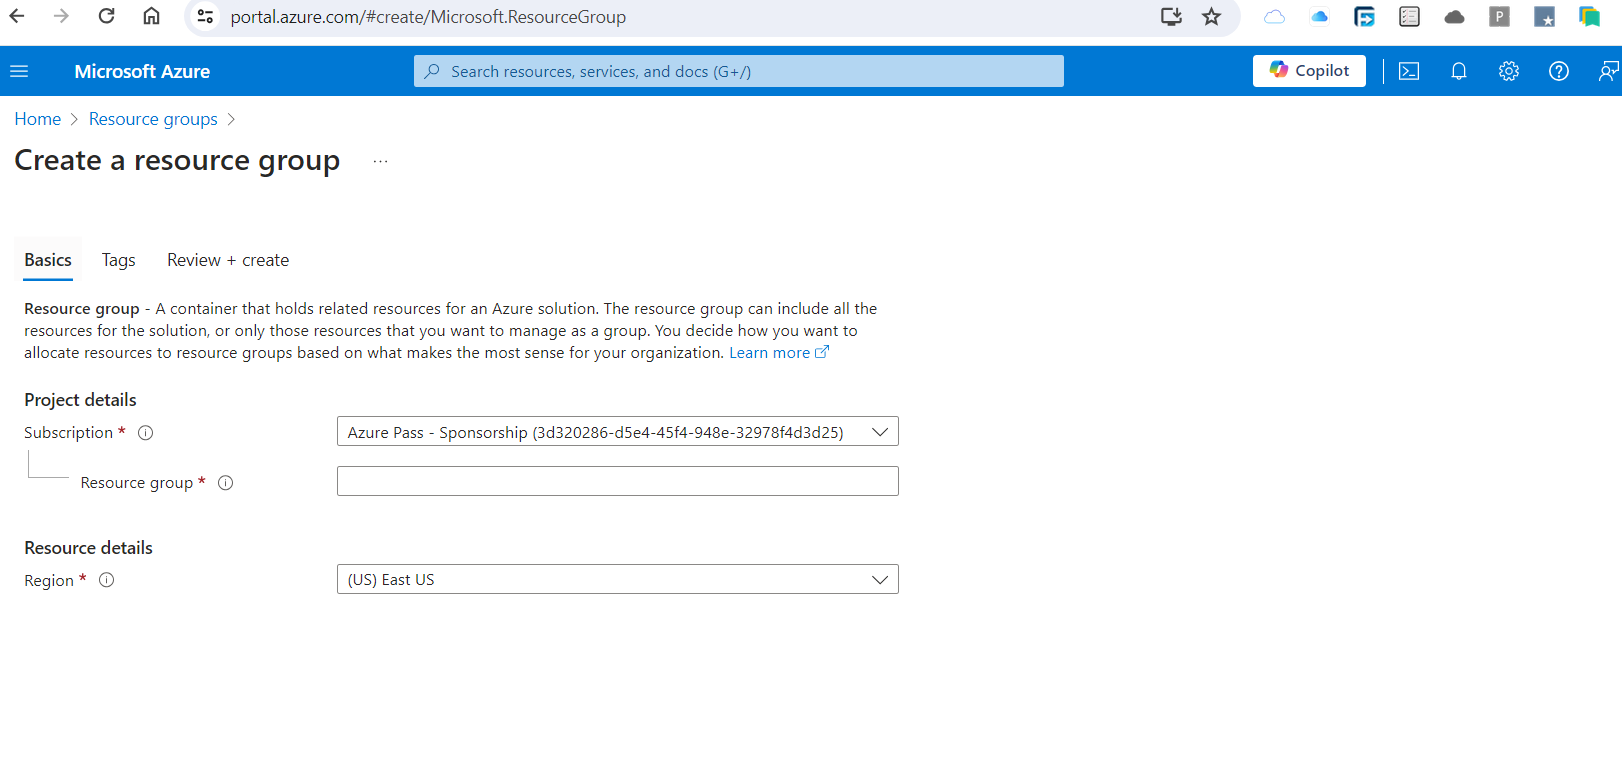Go to the Resource groups breadcrumb
The width and height of the screenshot is (1622, 770).
click(153, 119)
